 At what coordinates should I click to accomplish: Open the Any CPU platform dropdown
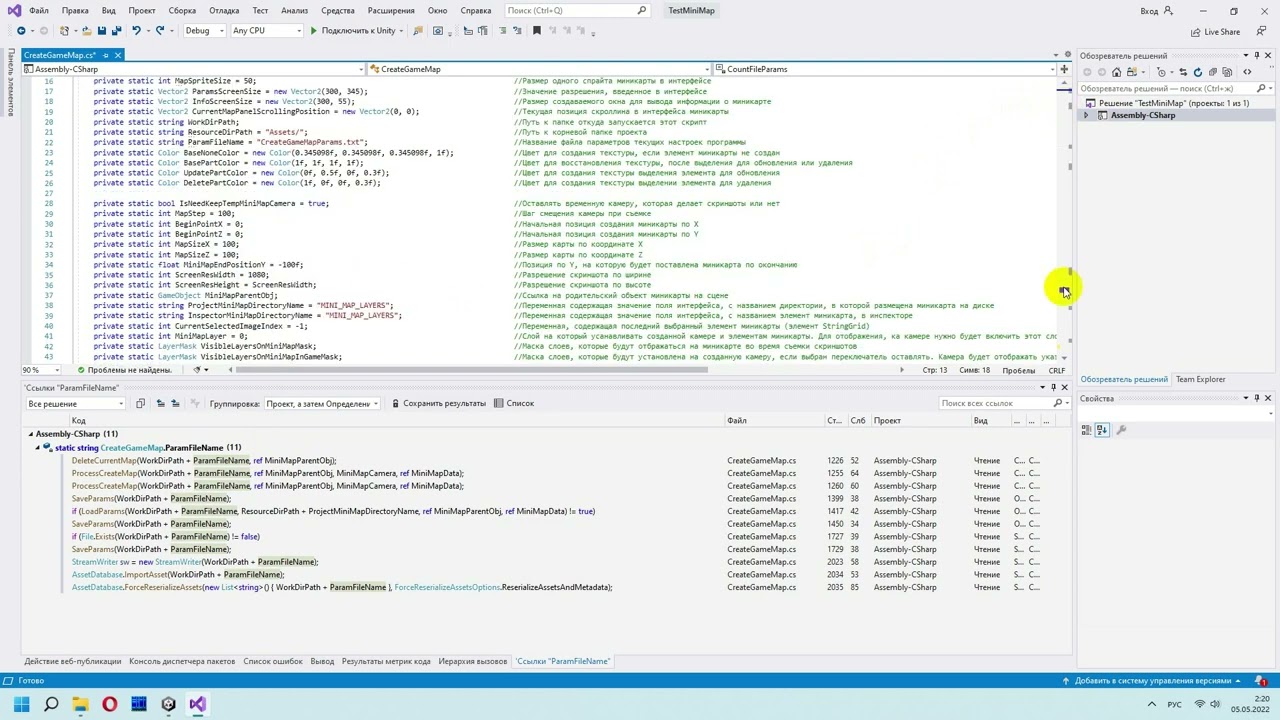click(x=266, y=31)
